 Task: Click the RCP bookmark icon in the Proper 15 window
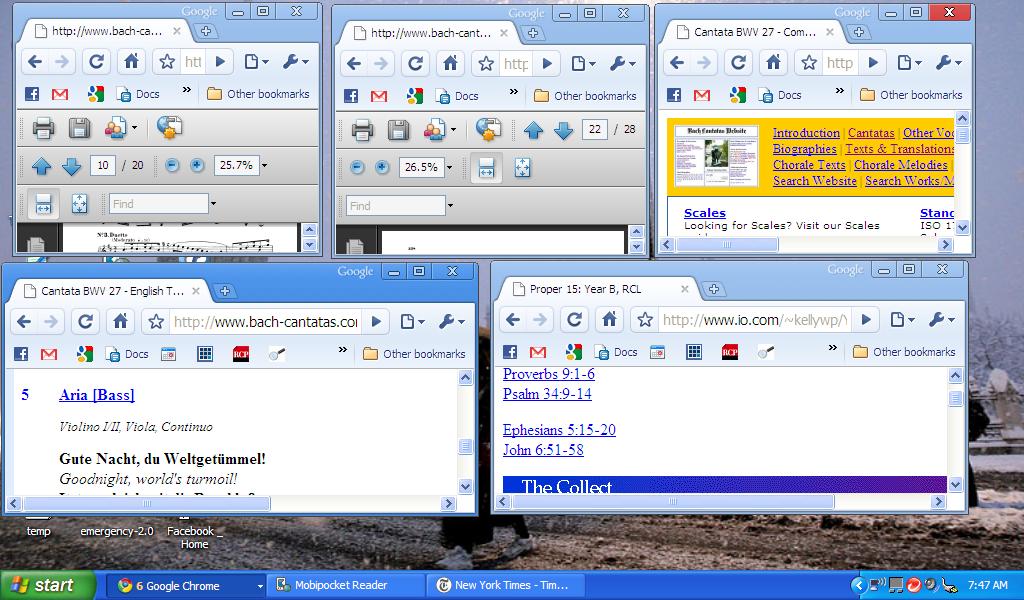729,352
